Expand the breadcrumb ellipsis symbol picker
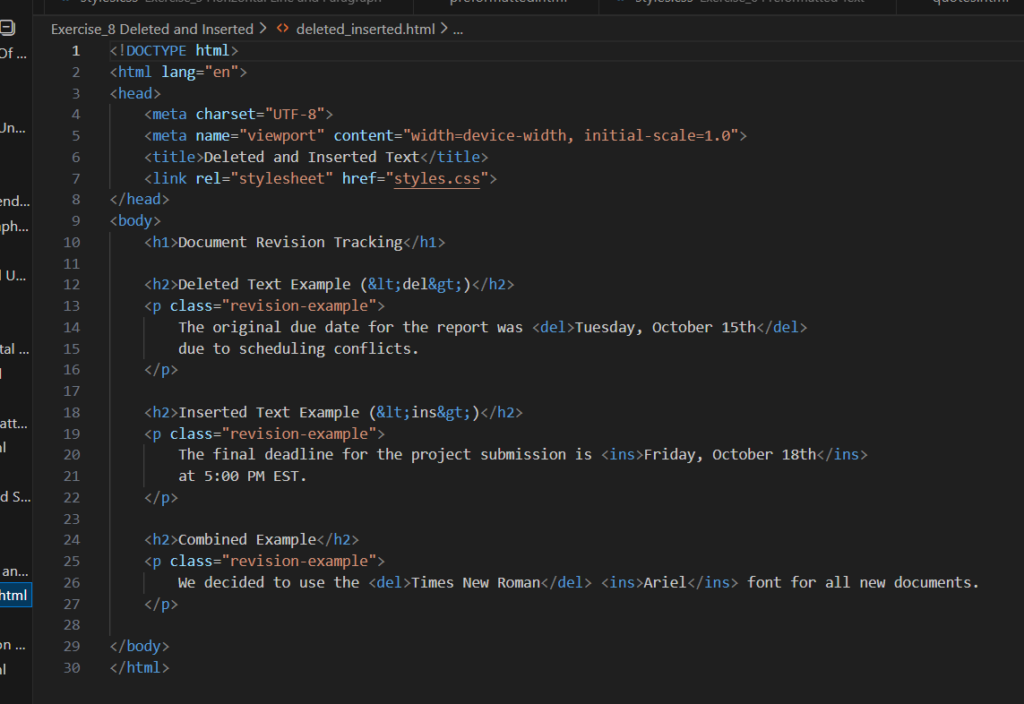 (x=458, y=29)
